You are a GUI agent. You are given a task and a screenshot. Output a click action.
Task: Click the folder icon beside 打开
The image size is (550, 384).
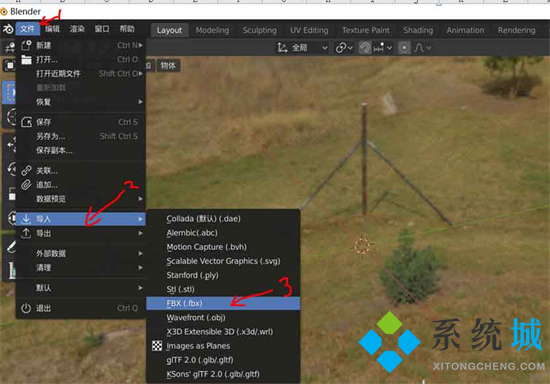26,59
